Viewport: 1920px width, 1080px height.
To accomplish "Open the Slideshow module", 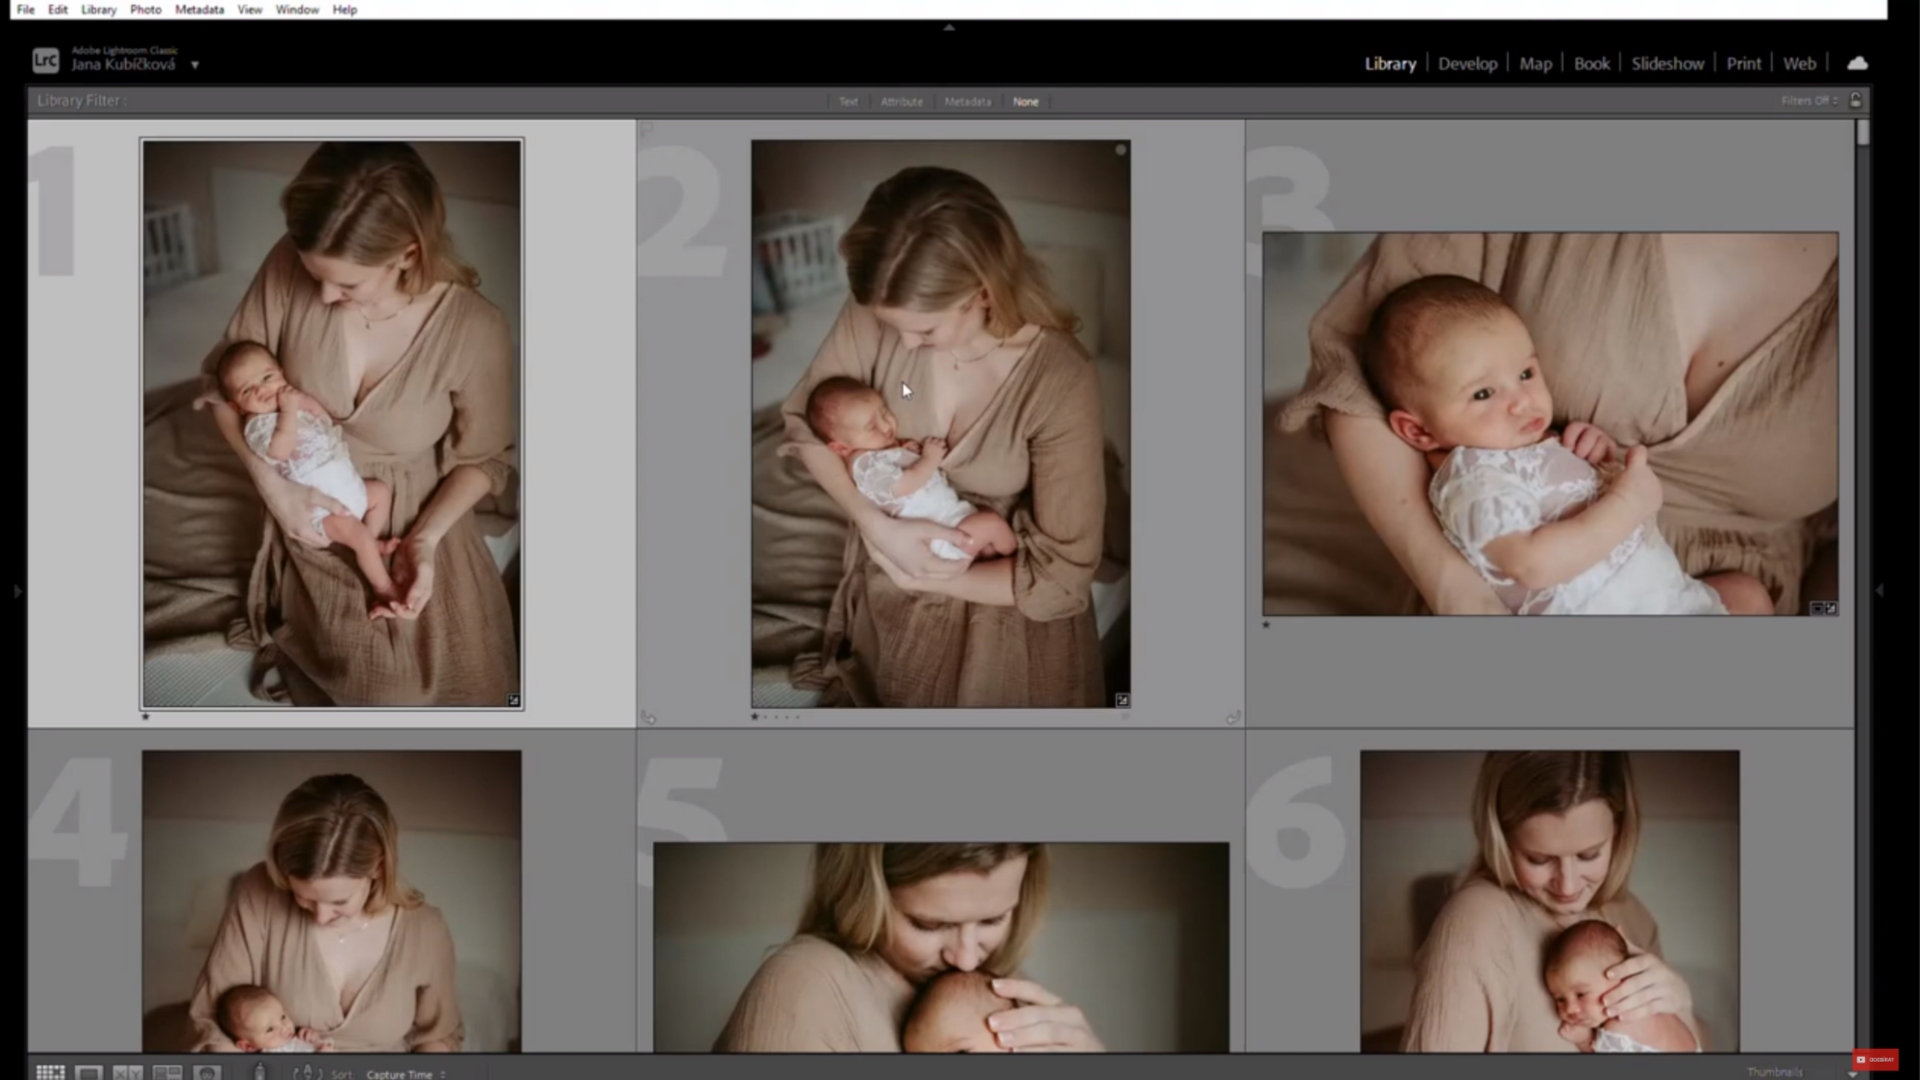I will (x=1668, y=63).
